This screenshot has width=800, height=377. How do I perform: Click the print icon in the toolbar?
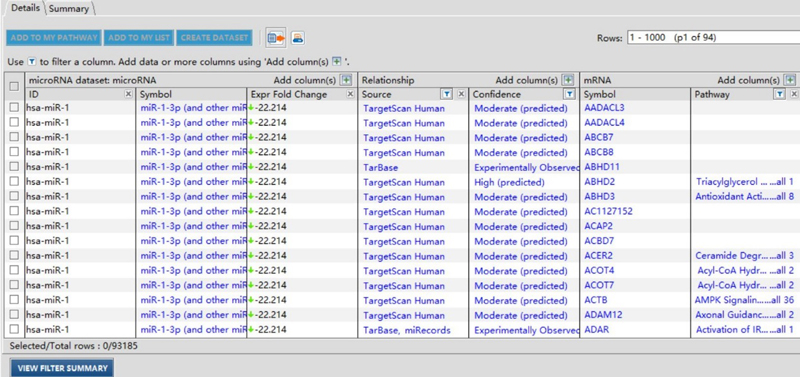coord(298,38)
